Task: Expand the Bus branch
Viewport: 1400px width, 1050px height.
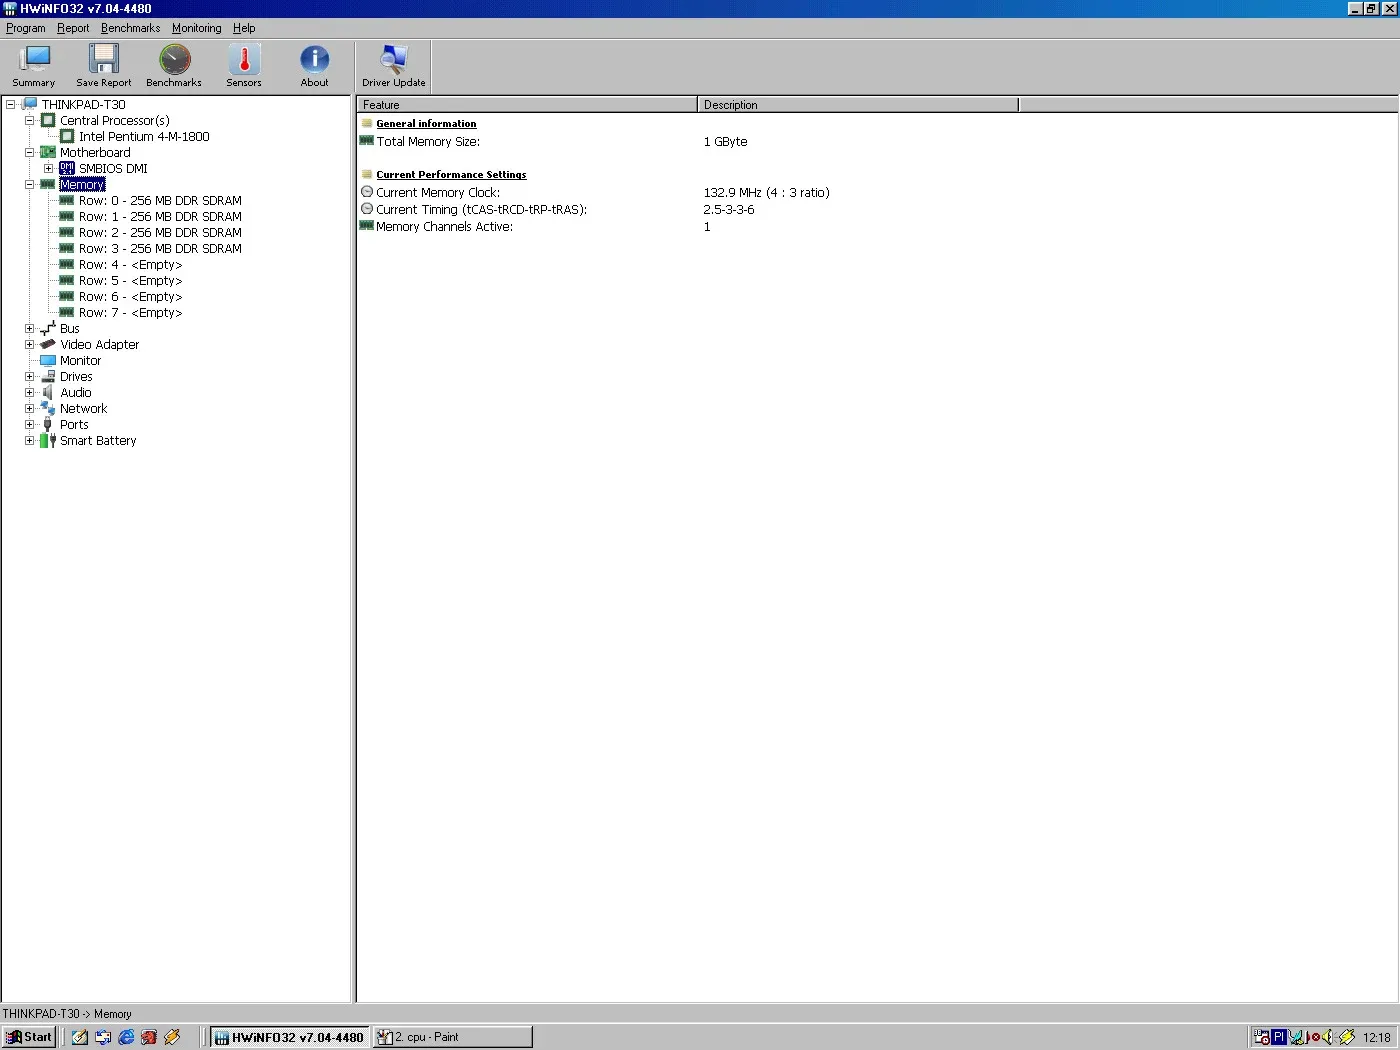Action: (29, 329)
